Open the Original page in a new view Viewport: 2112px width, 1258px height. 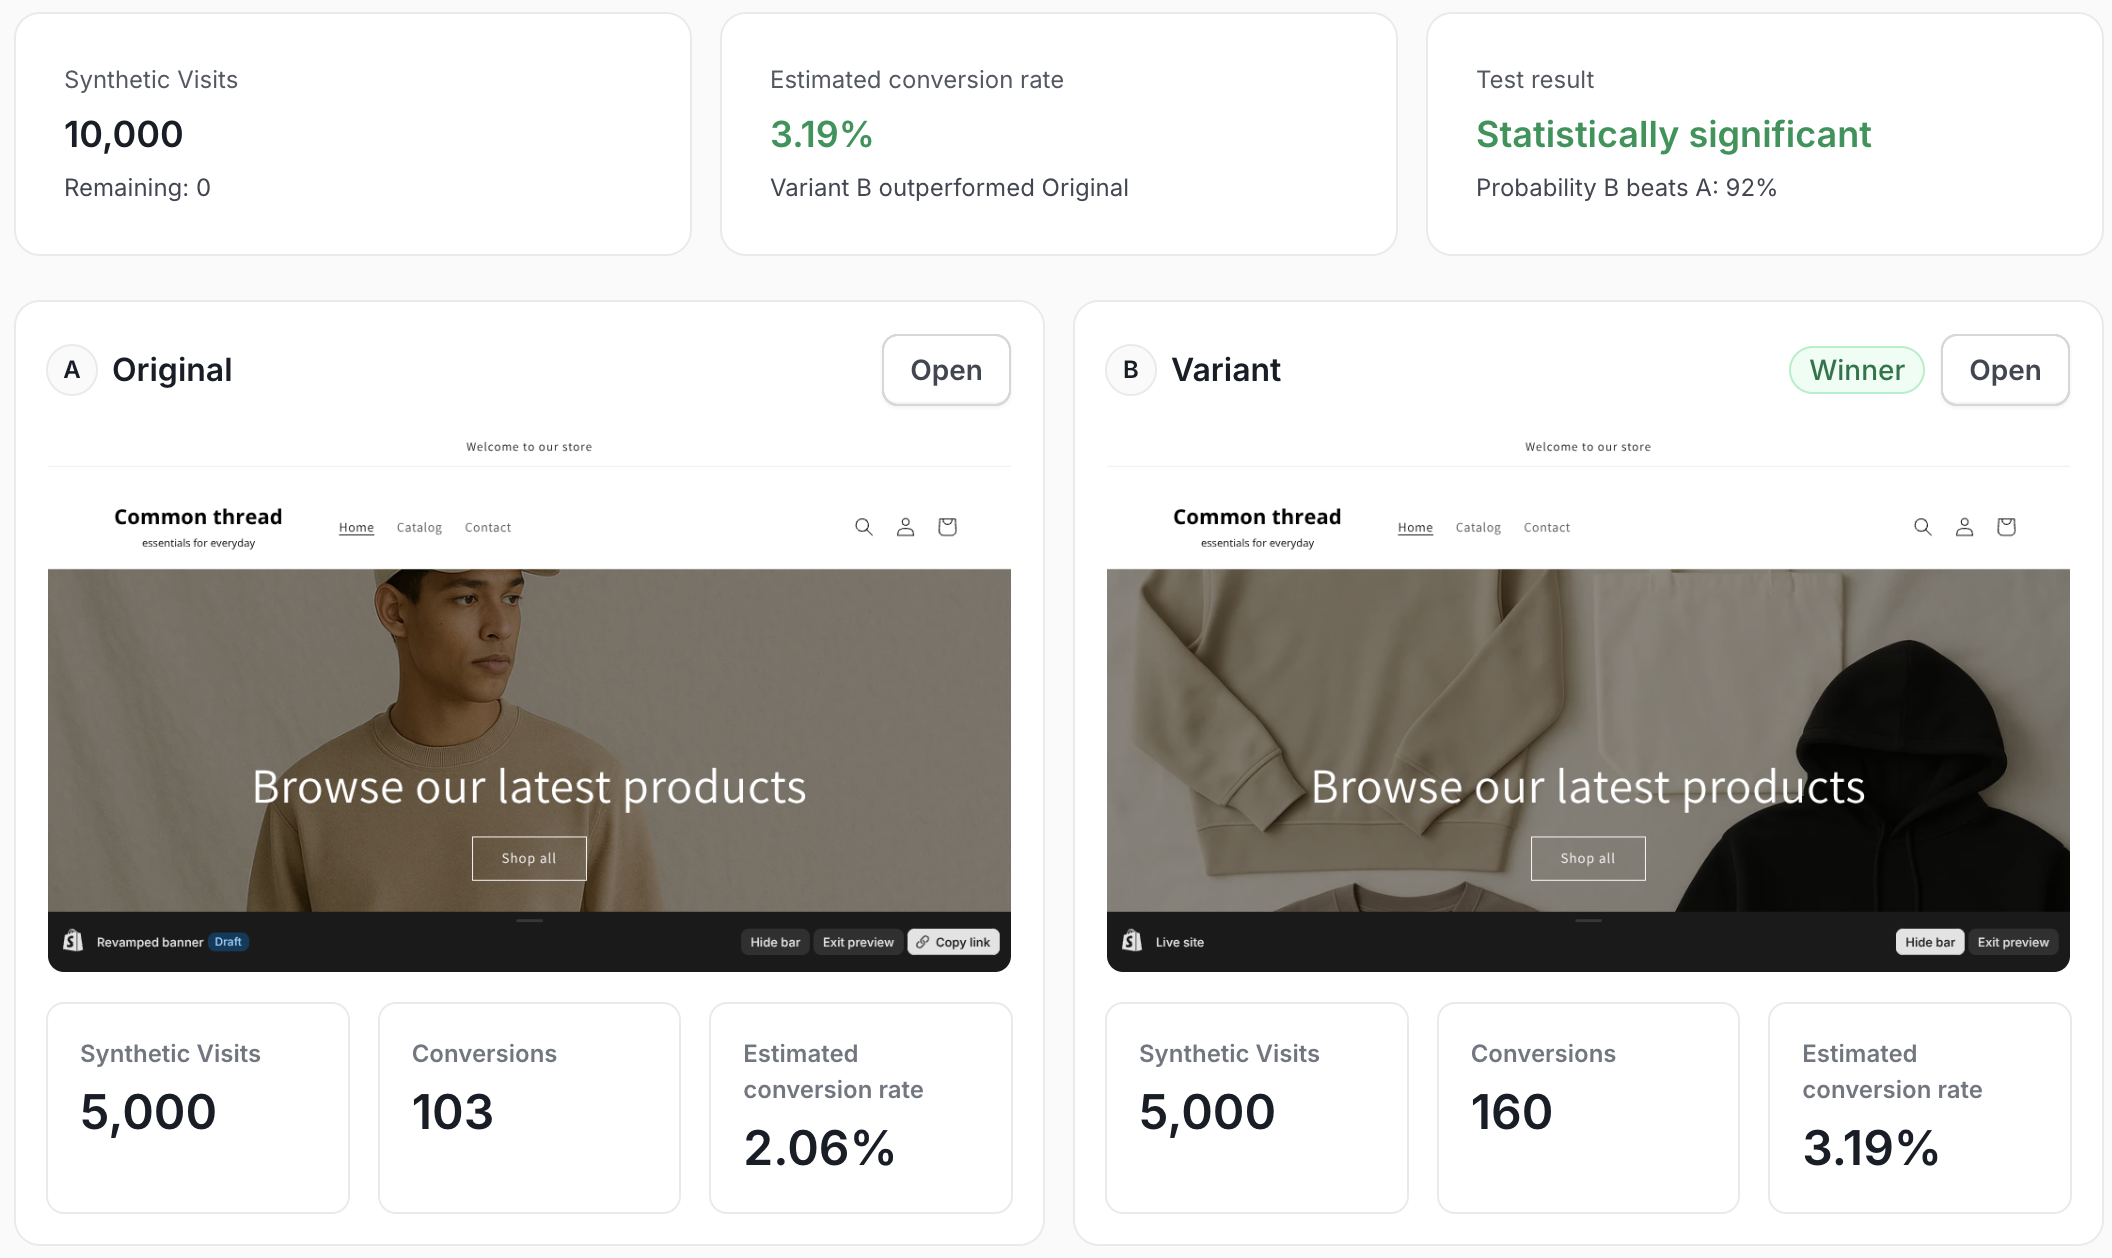tap(945, 369)
